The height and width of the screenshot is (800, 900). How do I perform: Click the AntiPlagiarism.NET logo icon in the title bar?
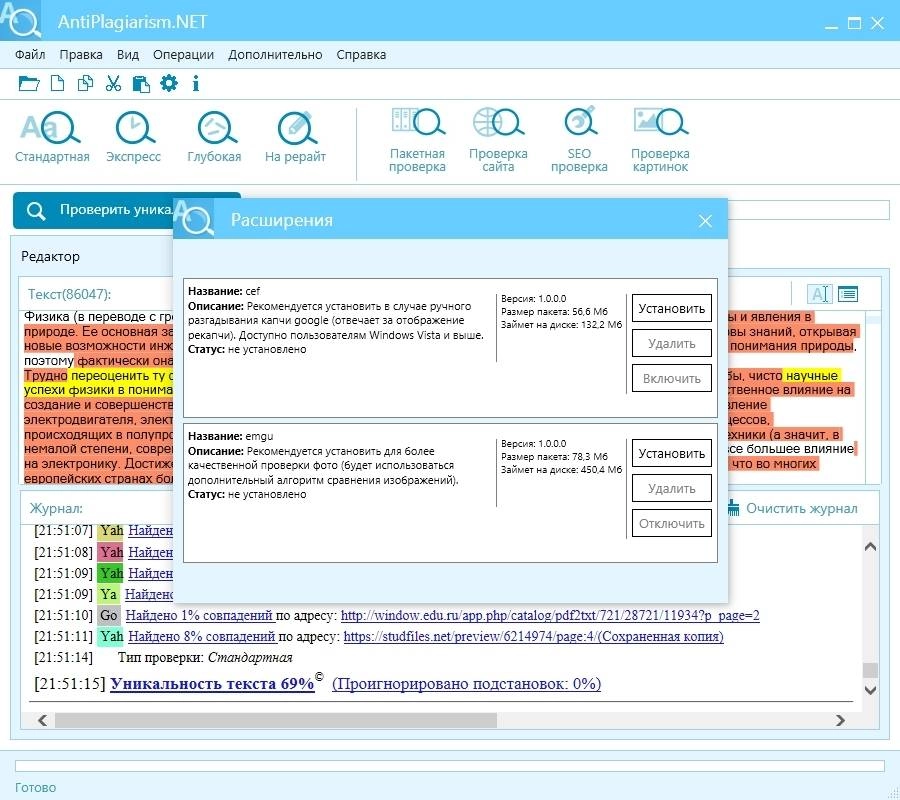tap(21, 20)
